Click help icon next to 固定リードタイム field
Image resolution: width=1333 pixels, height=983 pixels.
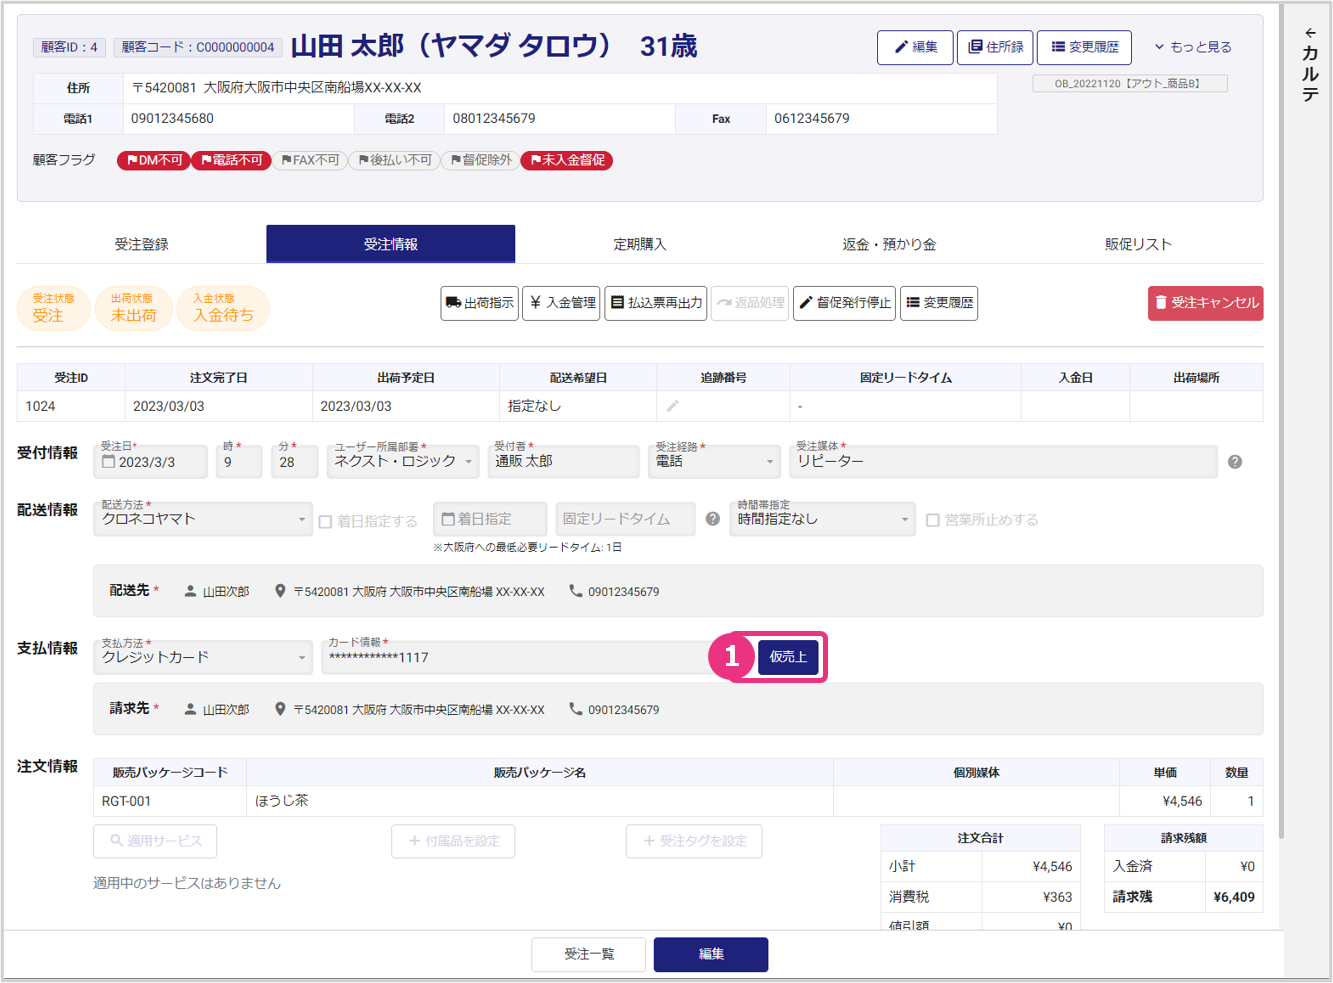712,519
